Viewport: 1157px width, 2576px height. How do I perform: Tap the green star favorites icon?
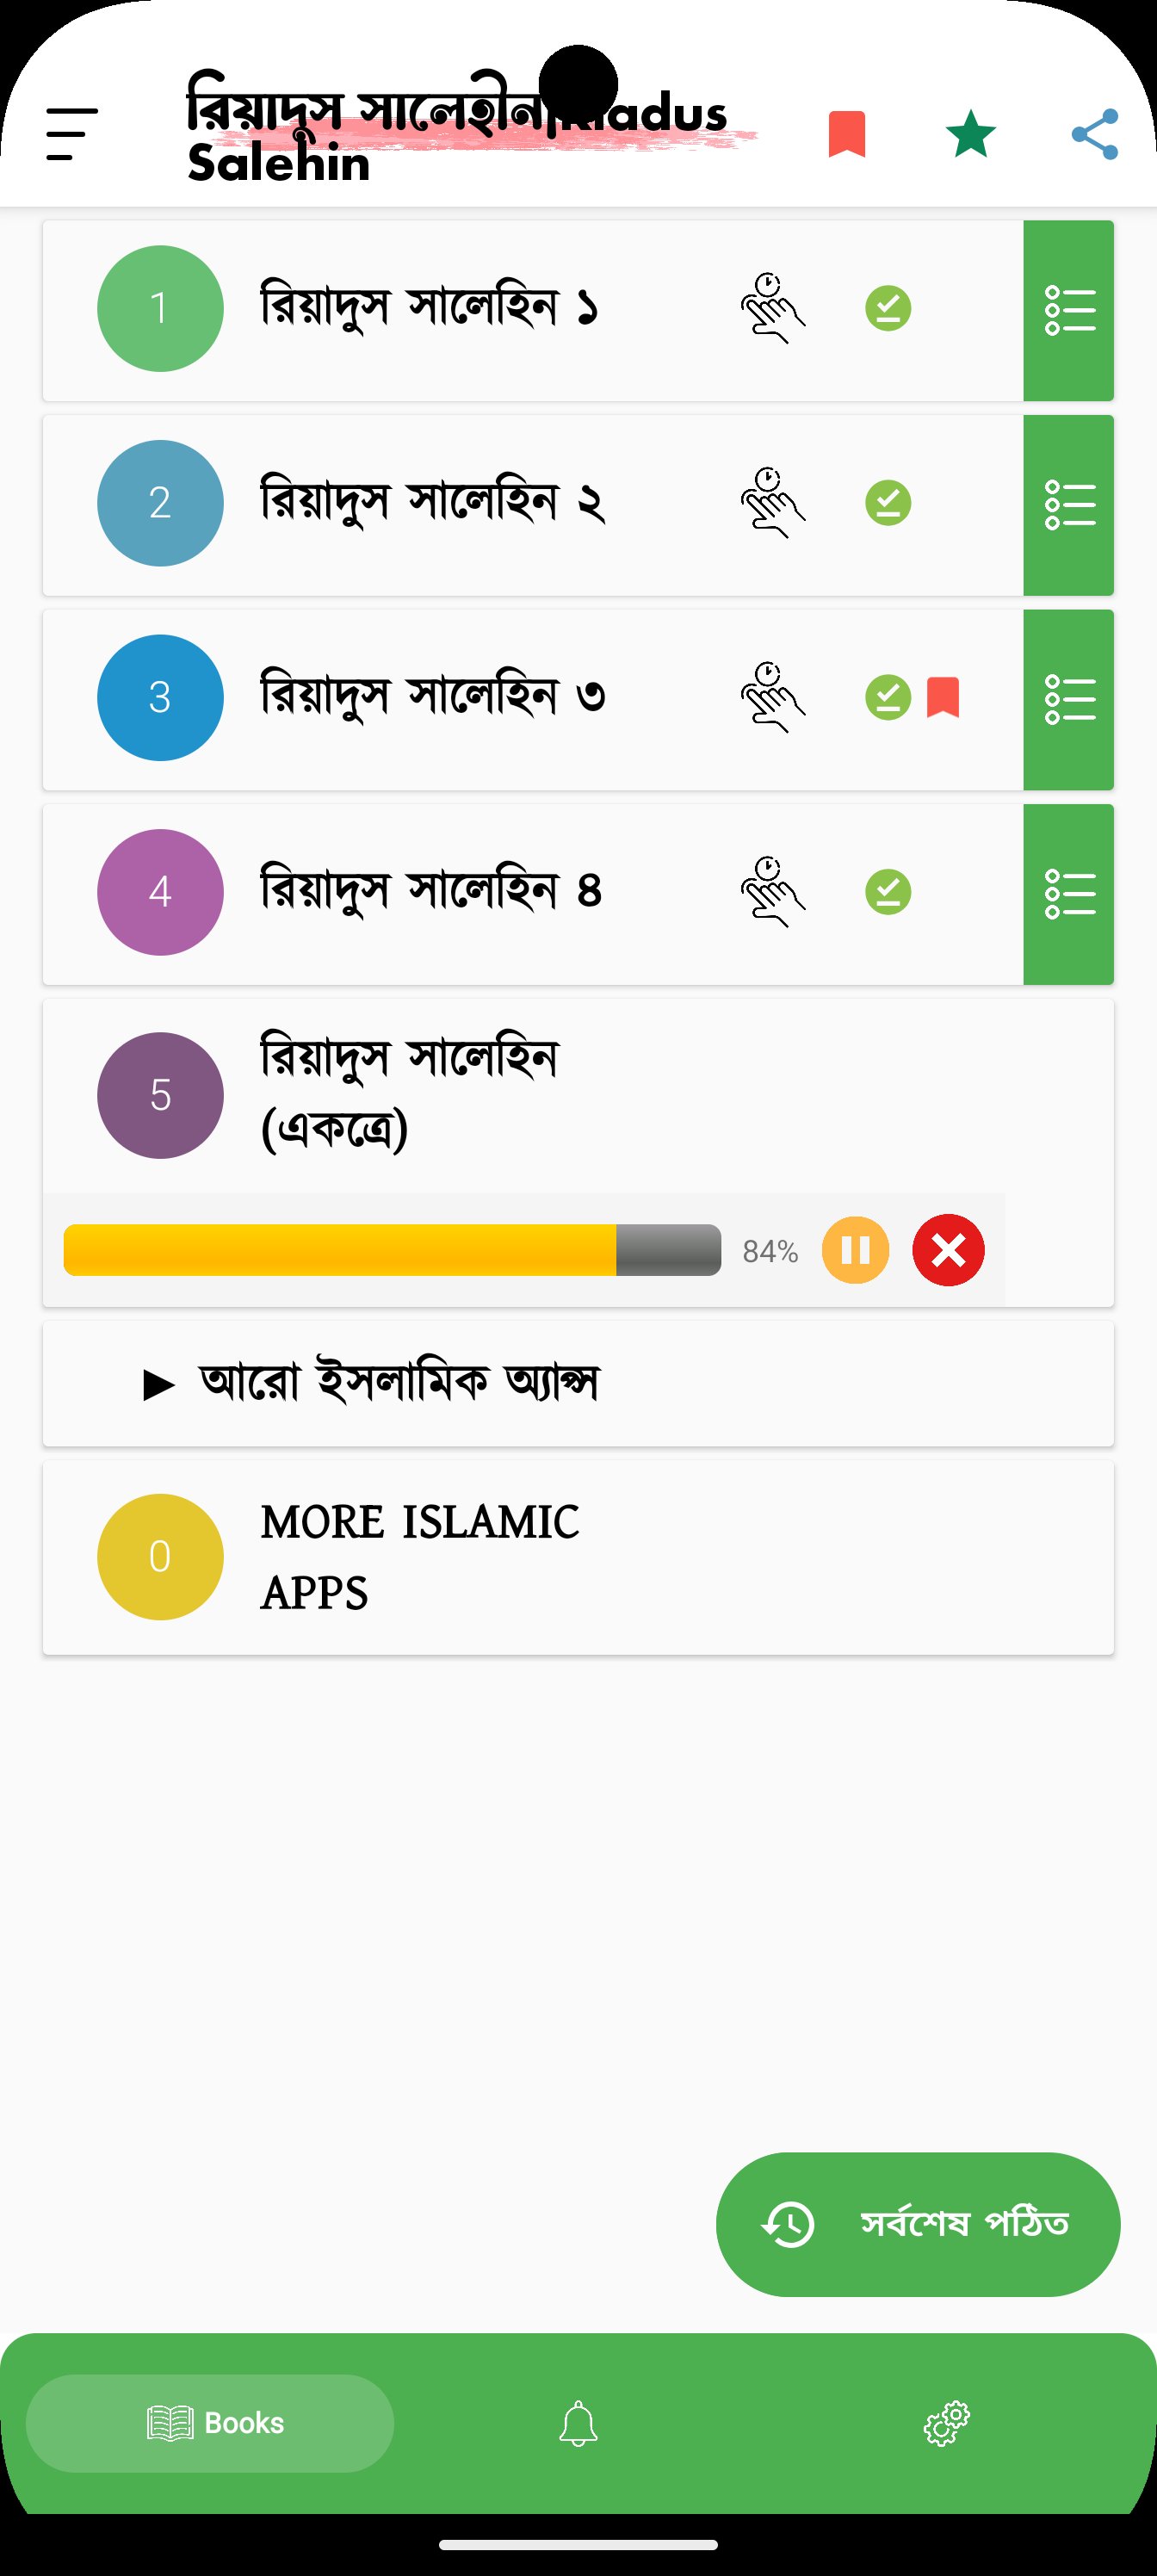point(970,134)
